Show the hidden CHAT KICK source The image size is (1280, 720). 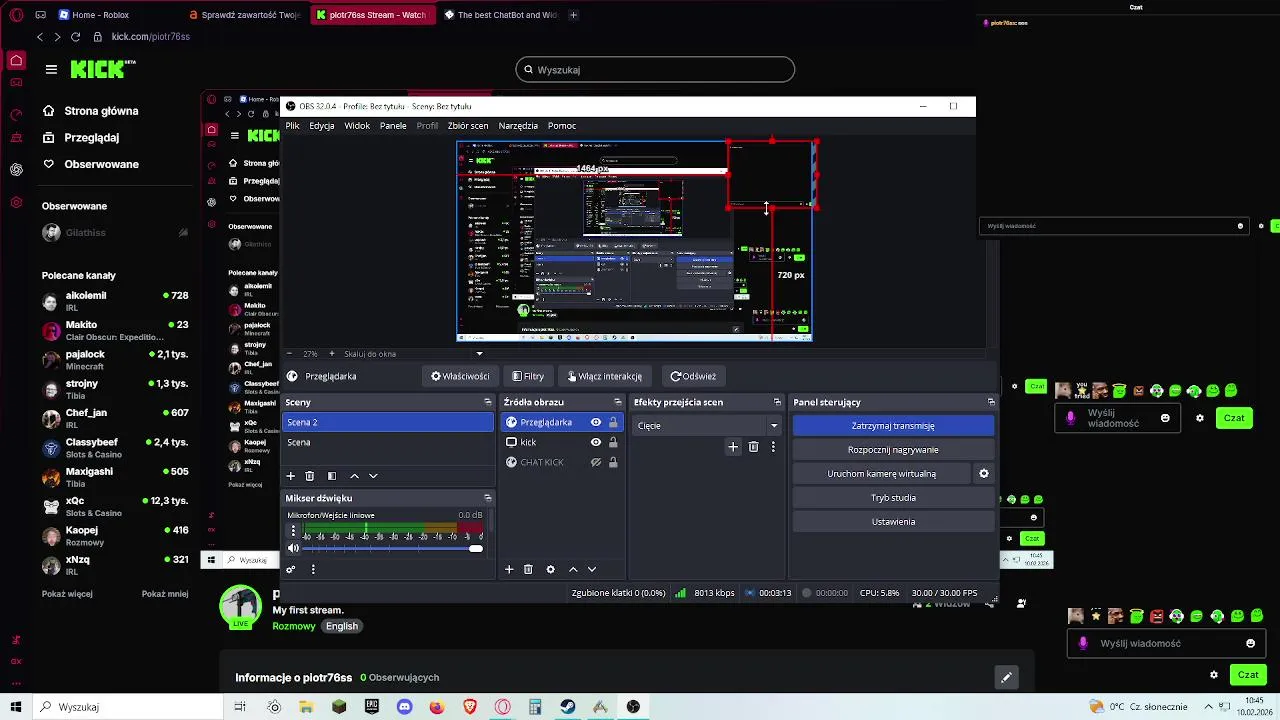pos(596,462)
